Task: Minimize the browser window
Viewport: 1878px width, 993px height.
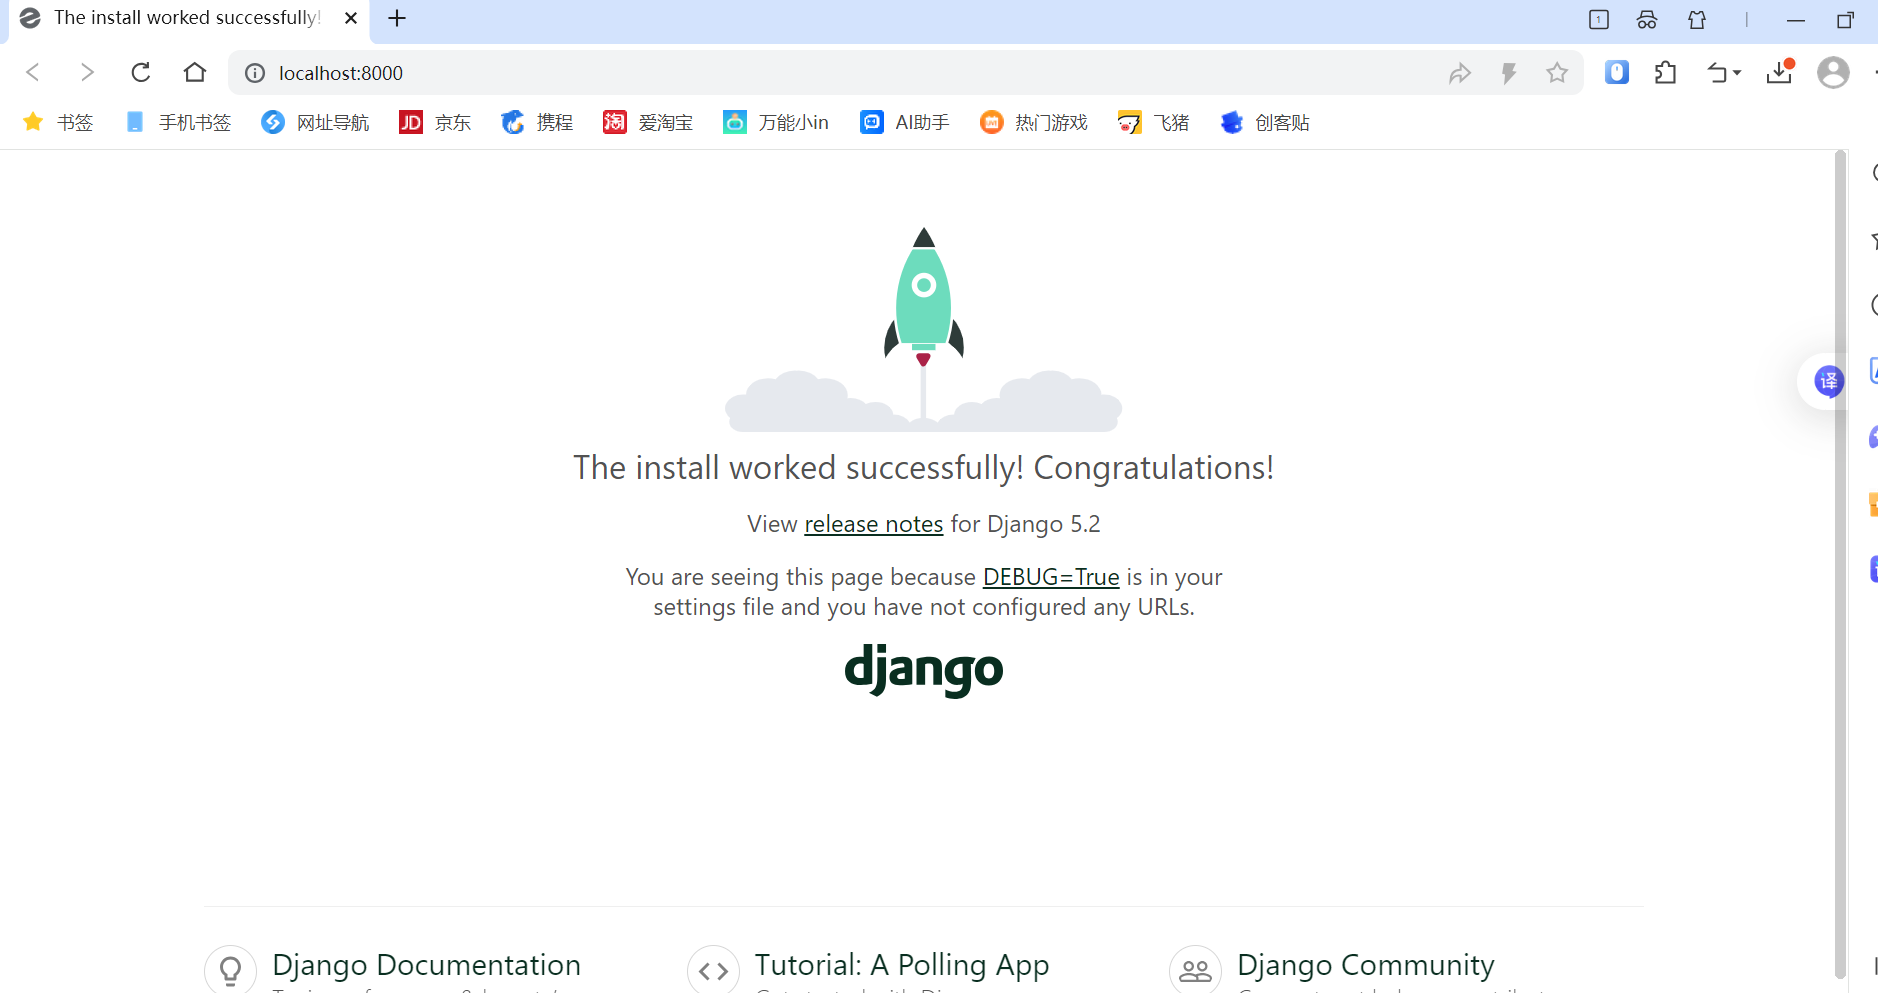Action: coord(1796,20)
